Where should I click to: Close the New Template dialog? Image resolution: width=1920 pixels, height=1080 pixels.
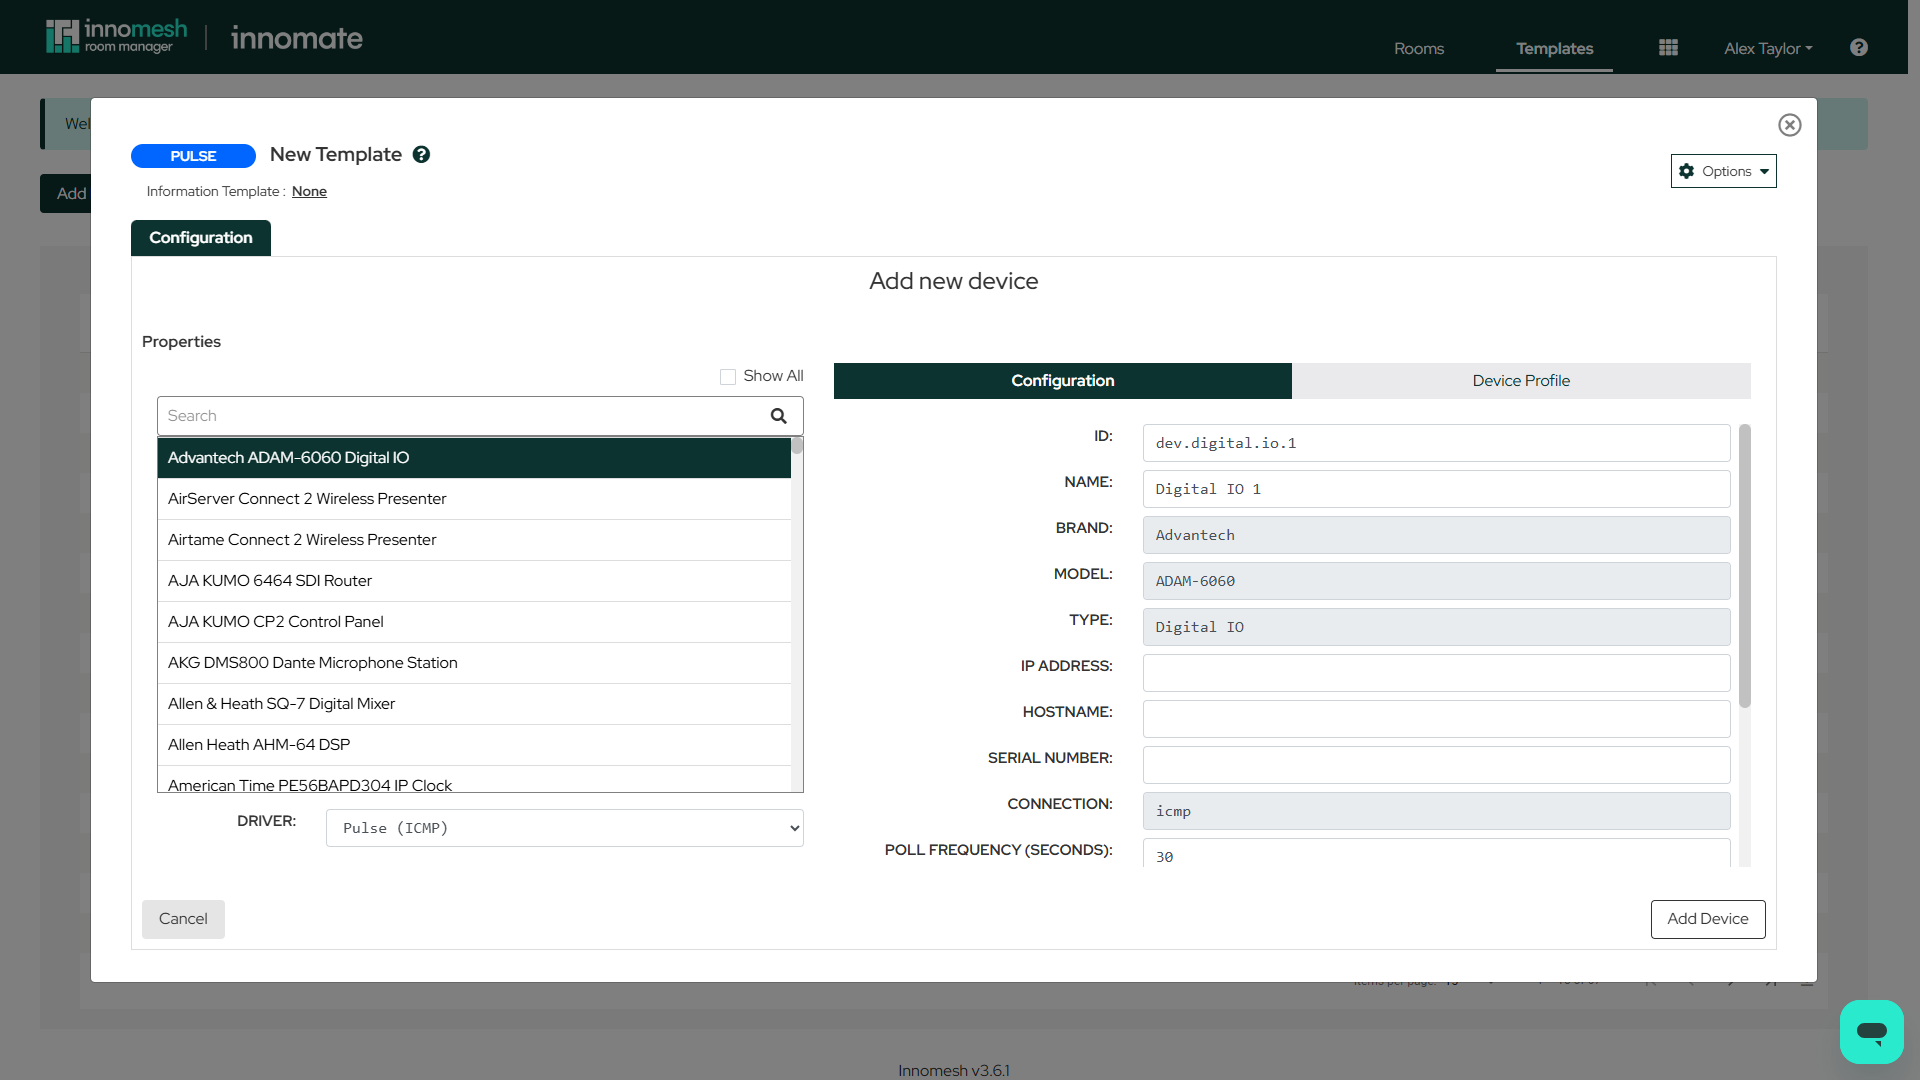coord(1790,125)
